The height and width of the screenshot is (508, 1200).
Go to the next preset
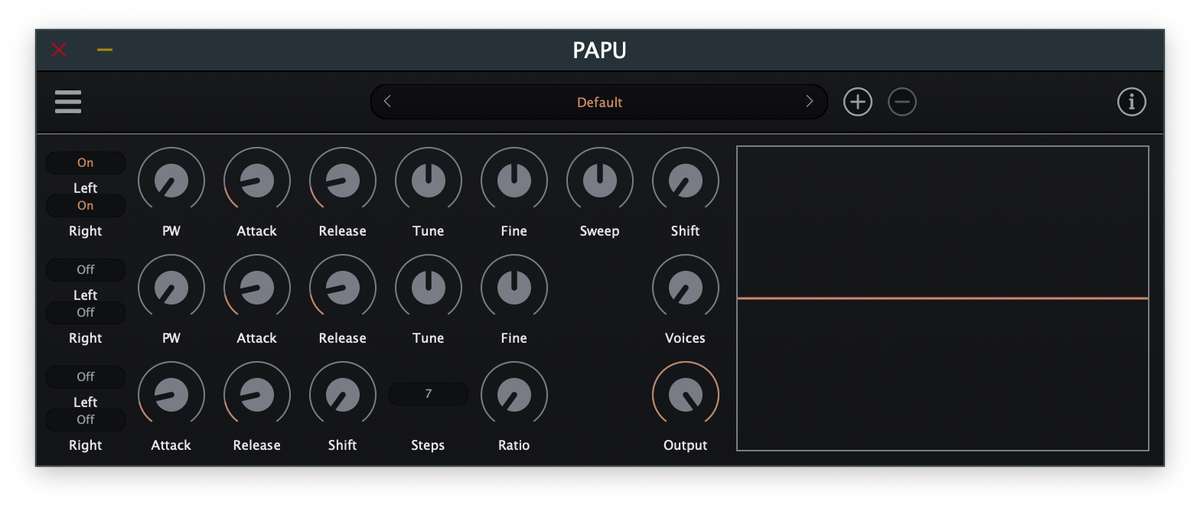tap(809, 102)
